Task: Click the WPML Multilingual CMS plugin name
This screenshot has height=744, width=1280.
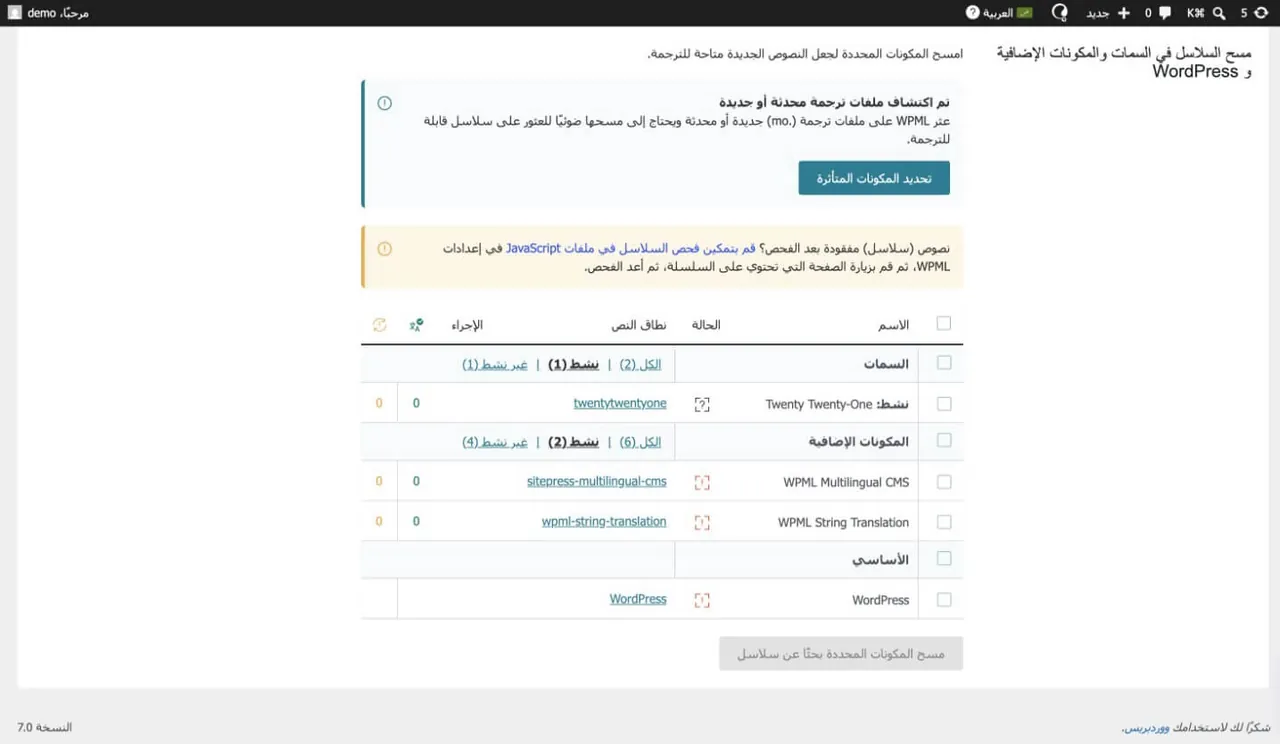Action: coord(846,482)
